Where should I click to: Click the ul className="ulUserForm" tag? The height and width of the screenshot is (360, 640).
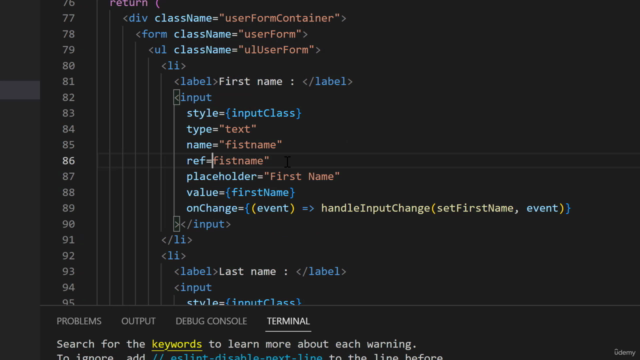[x=234, y=50]
